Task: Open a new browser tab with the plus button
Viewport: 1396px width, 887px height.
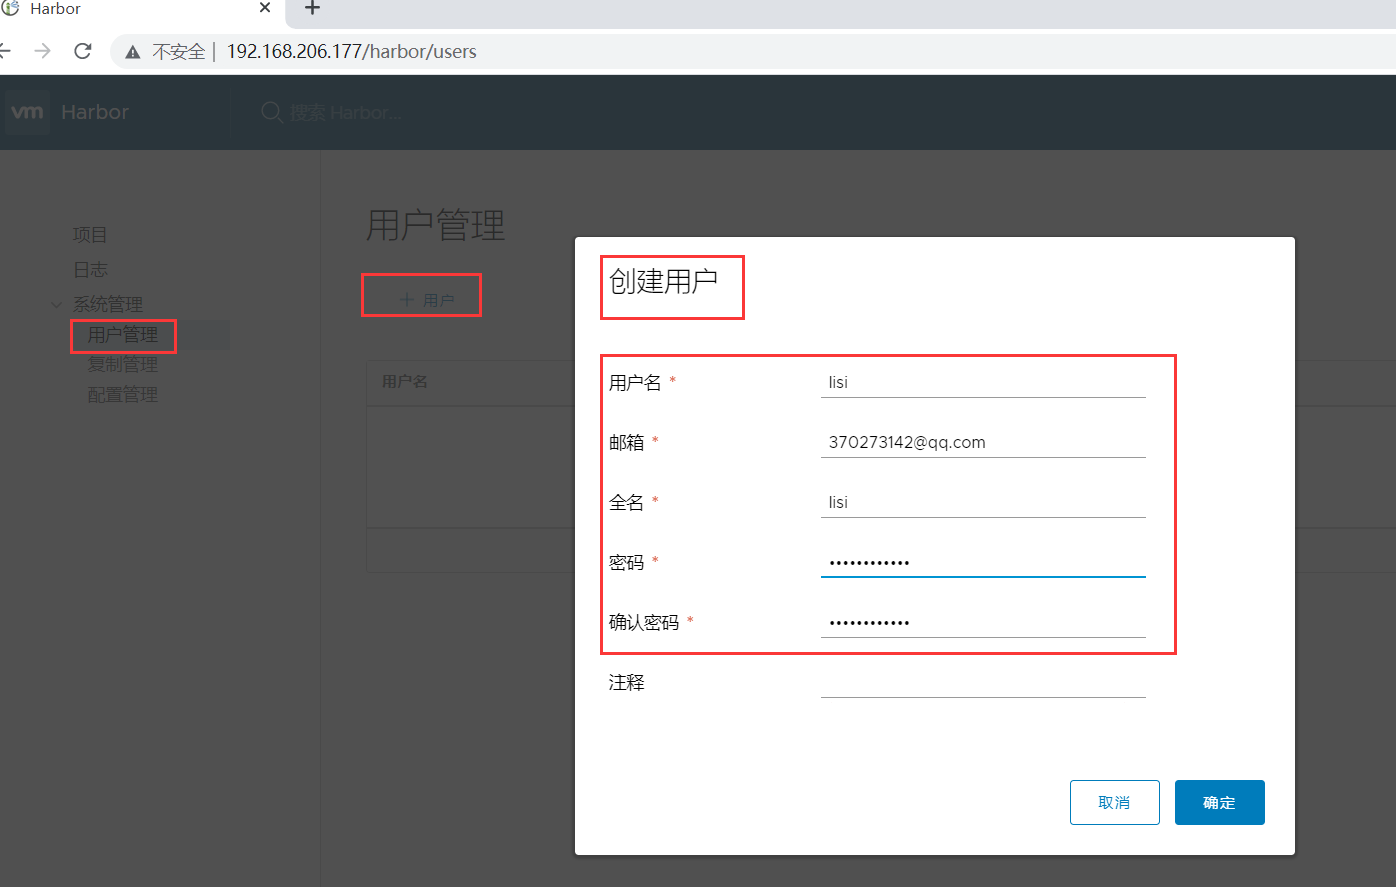Action: (313, 9)
